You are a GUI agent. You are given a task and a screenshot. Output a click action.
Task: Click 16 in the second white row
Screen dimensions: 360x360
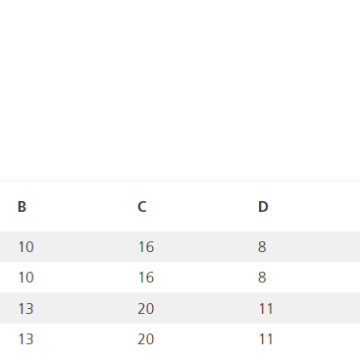click(146, 277)
